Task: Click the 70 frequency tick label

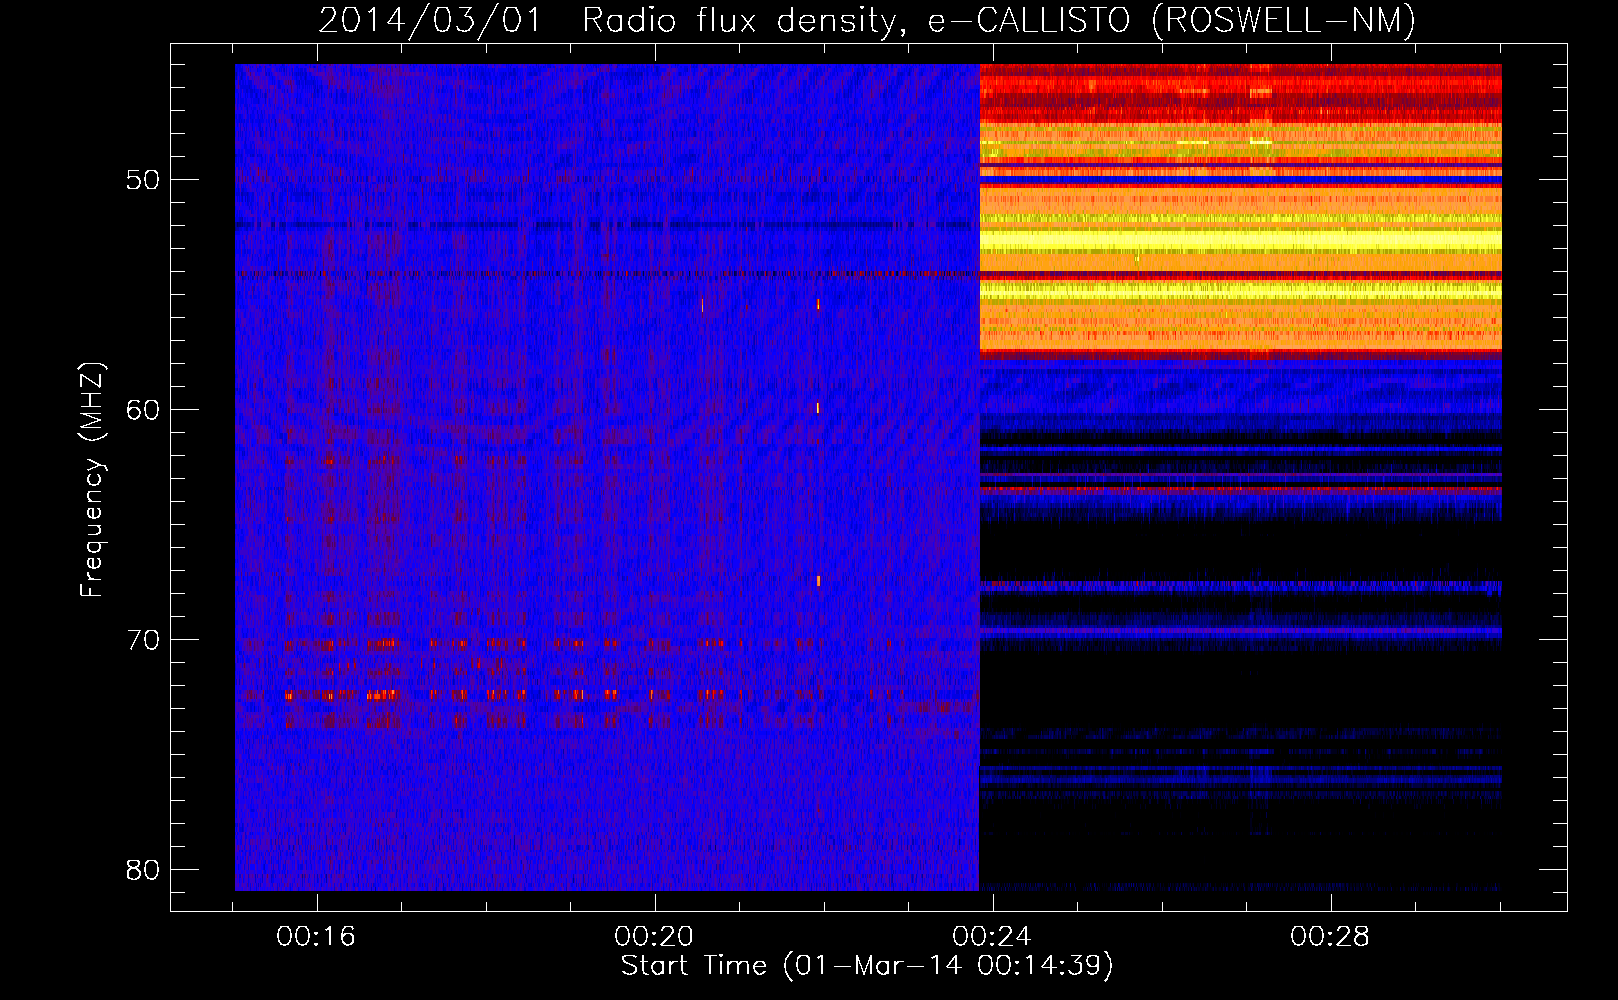Action: pos(143,640)
